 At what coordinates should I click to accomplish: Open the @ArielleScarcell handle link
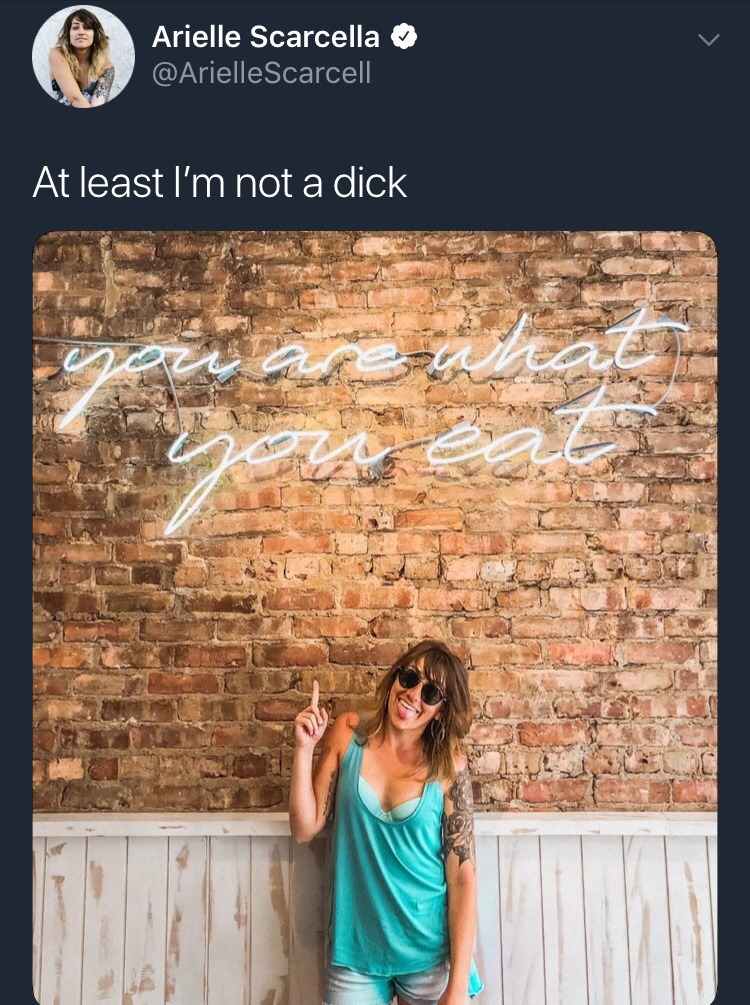tap(261, 73)
